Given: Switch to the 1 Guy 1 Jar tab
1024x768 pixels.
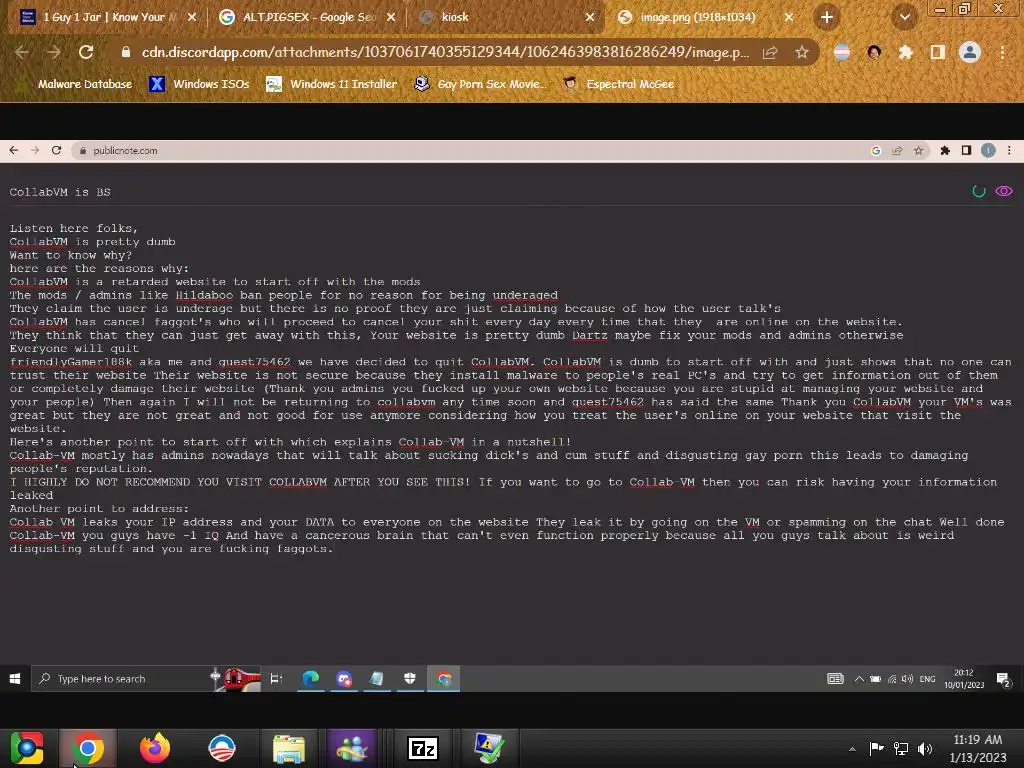Looking at the screenshot, I should click(x=106, y=17).
